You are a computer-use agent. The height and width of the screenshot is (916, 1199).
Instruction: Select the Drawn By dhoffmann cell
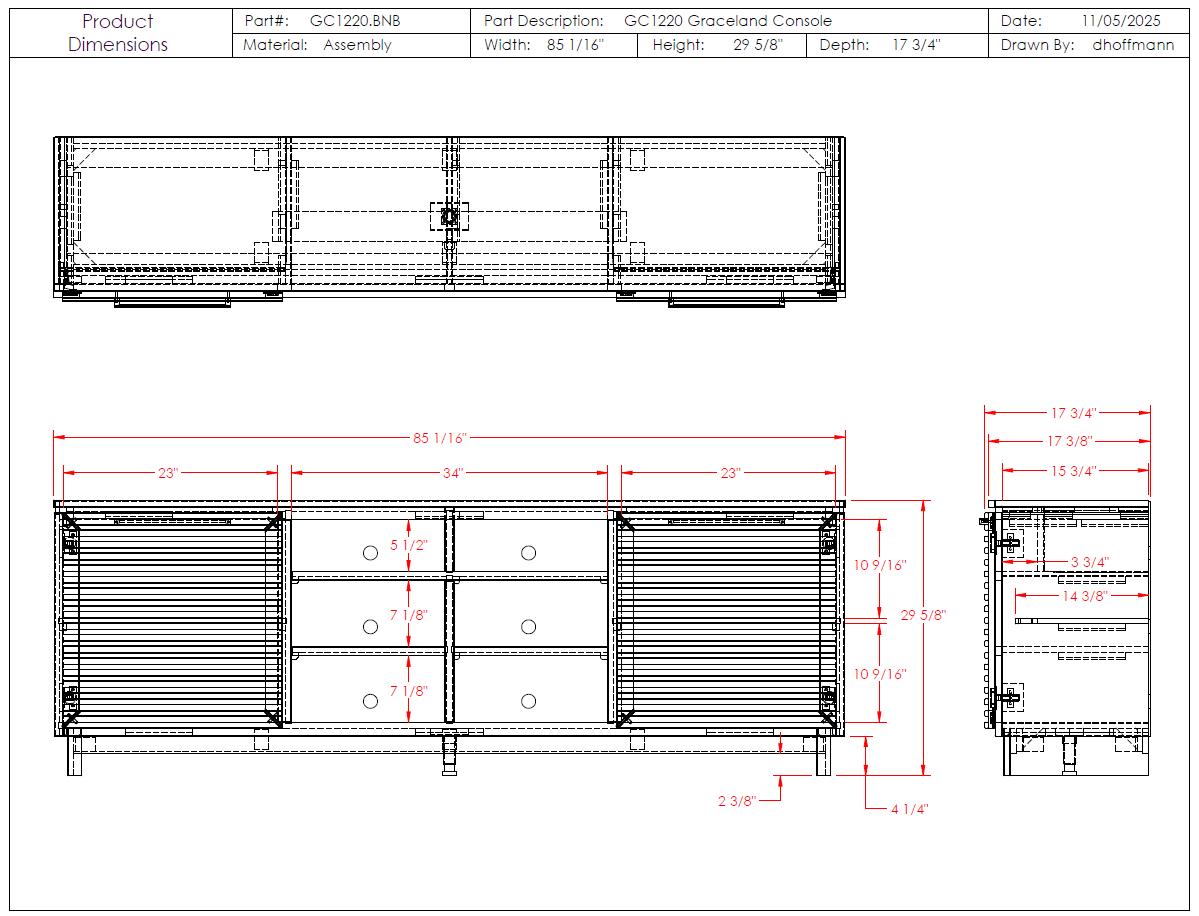(x=1086, y=45)
